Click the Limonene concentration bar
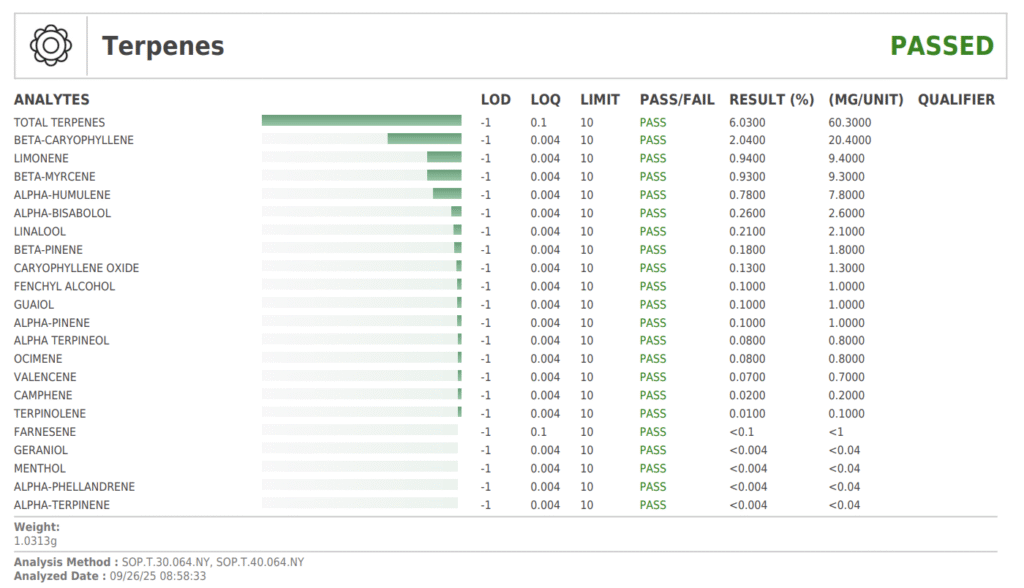 [444, 158]
